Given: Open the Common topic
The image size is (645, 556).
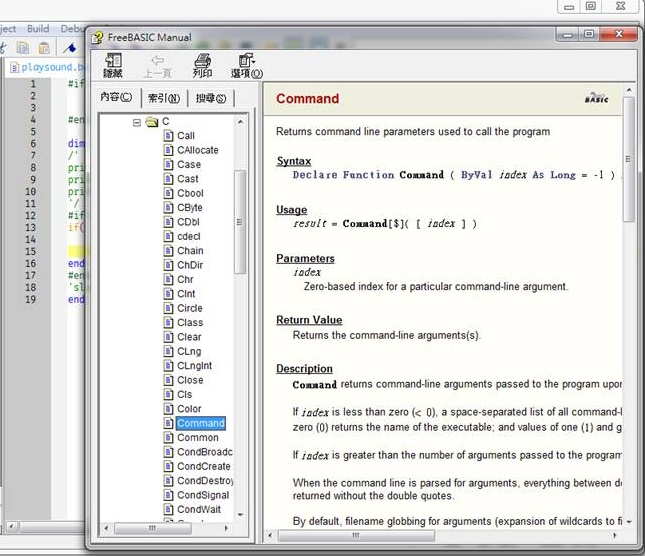Looking at the screenshot, I should click(198, 438).
